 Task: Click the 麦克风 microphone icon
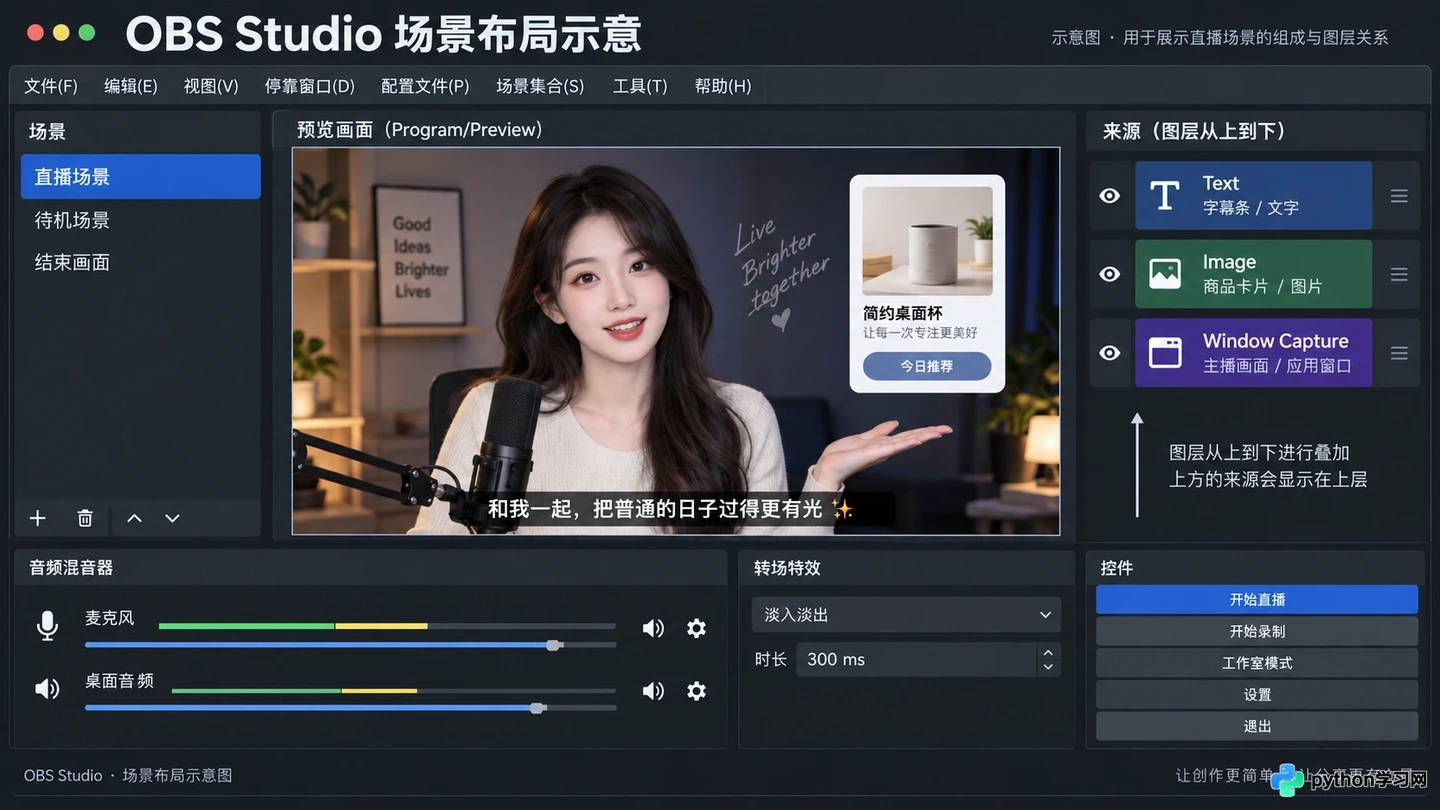click(x=47, y=626)
